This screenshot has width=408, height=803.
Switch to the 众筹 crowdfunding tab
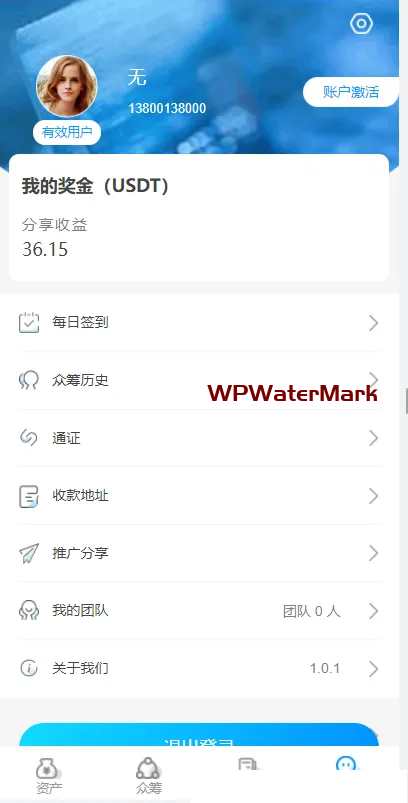[x=148, y=775]
